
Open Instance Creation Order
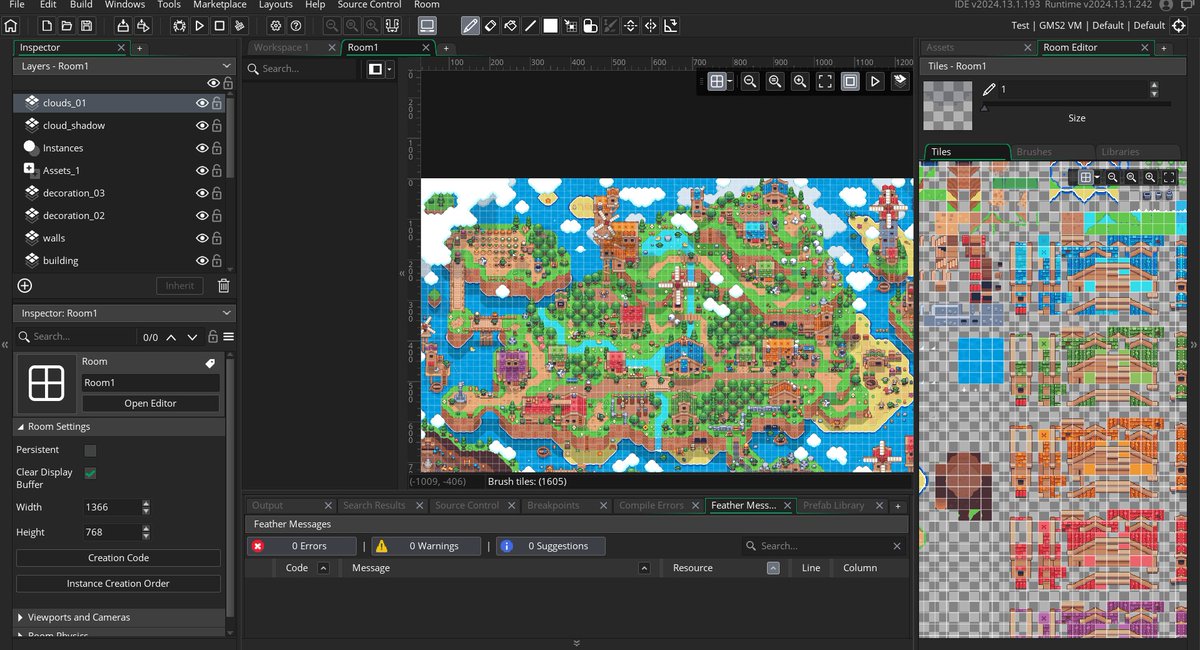pyautogui.click(x=118, y=583)
